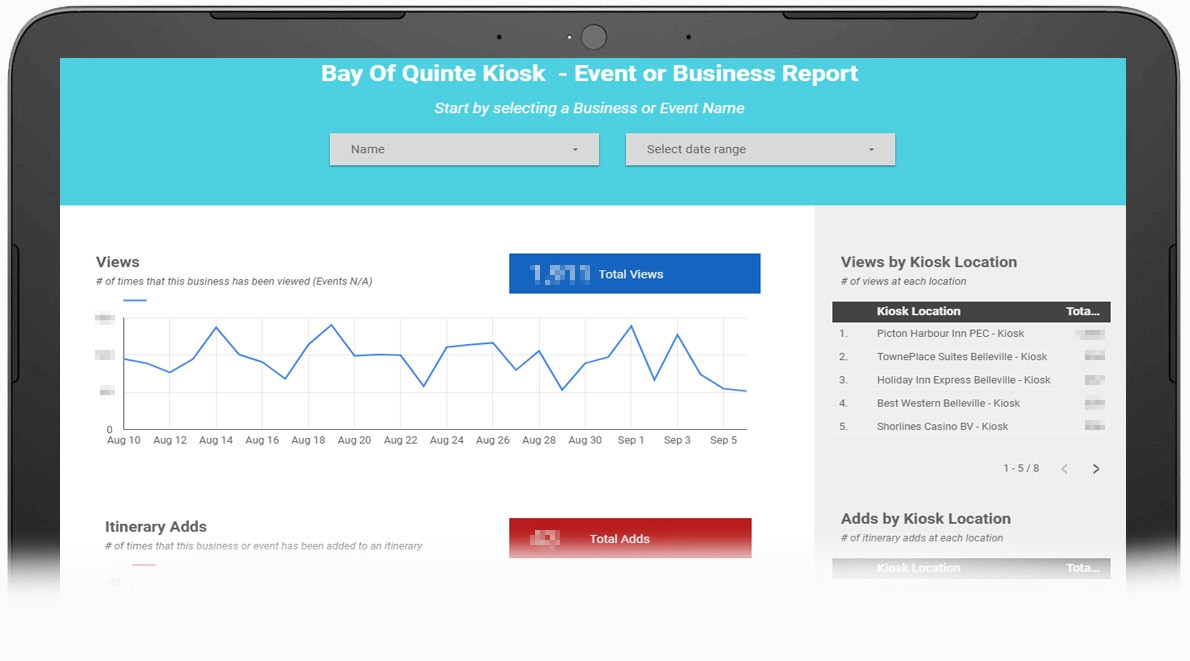Click the Sep 5 axis label
This screenshot has height=661, width=1190.
click(x=723, y=440)
